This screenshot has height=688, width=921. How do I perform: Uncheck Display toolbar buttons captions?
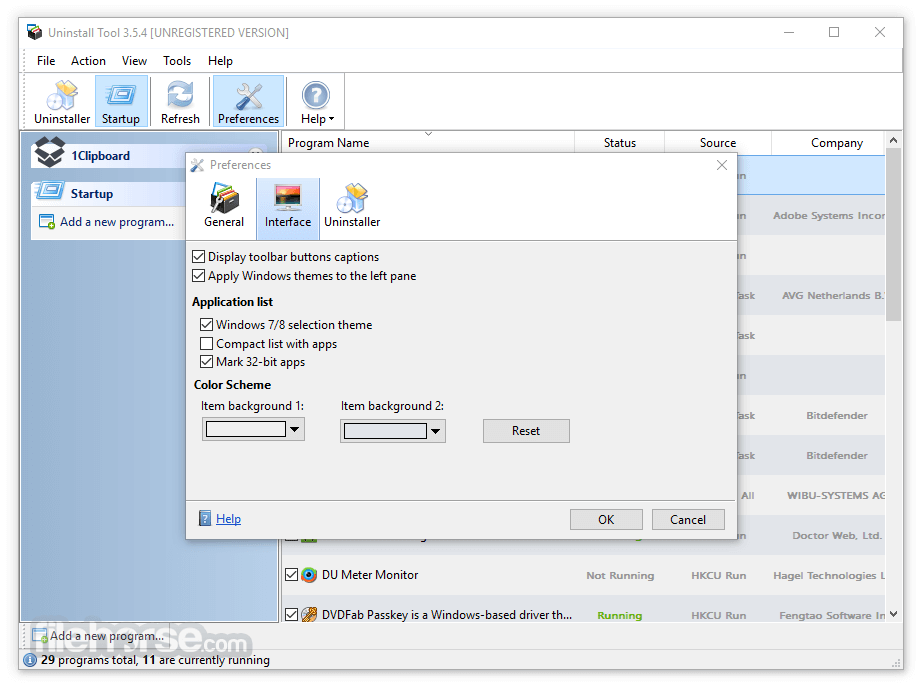pyautogui.click(x=198, y=256)
